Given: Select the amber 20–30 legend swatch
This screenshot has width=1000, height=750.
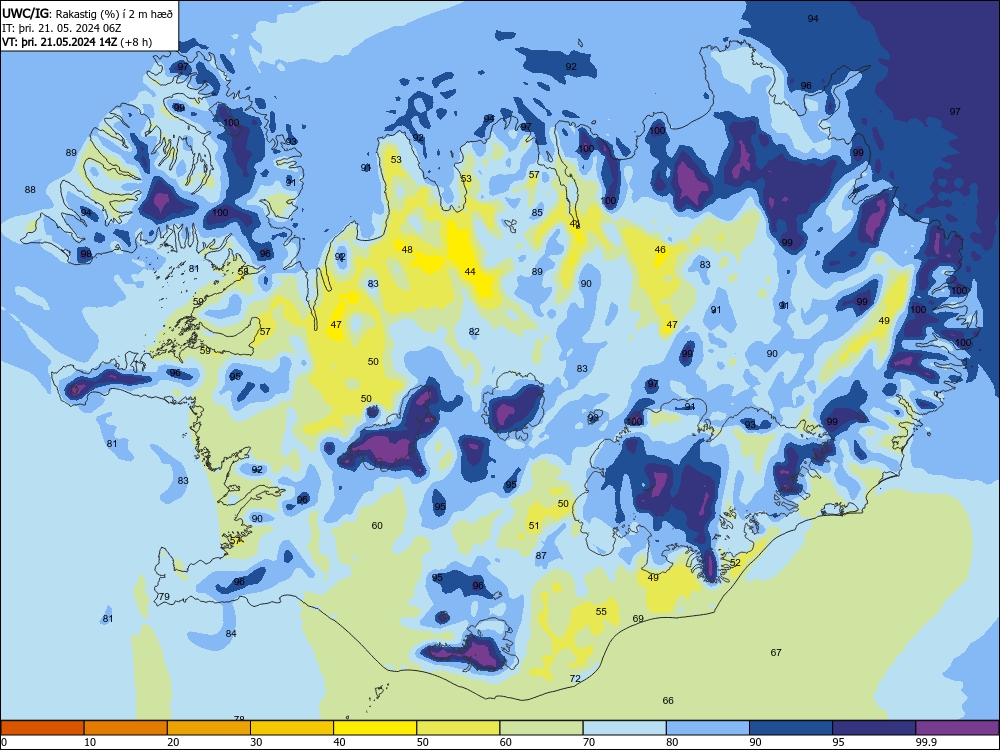Looking at the screenshot, I should (209, 728).
